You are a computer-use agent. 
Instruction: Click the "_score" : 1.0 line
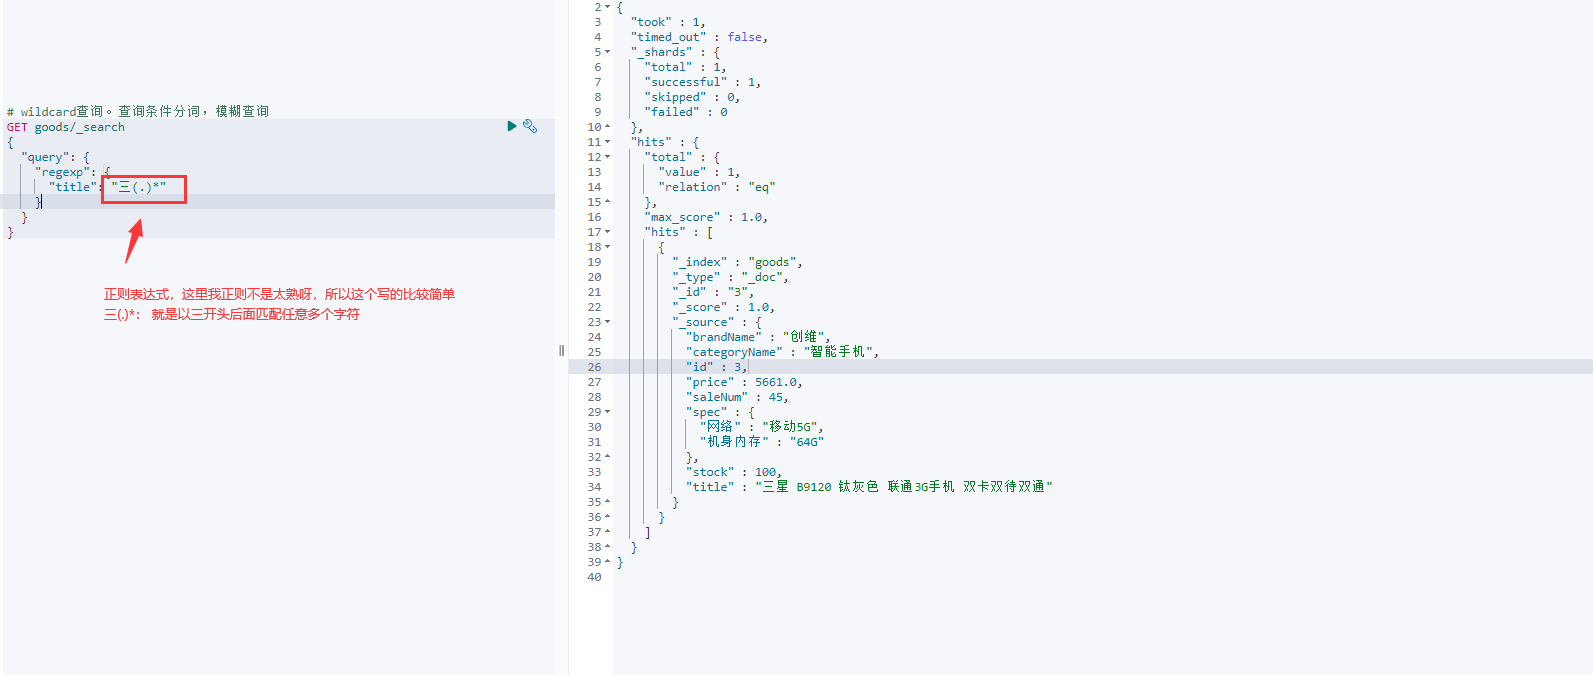click(x=723, y=307)
